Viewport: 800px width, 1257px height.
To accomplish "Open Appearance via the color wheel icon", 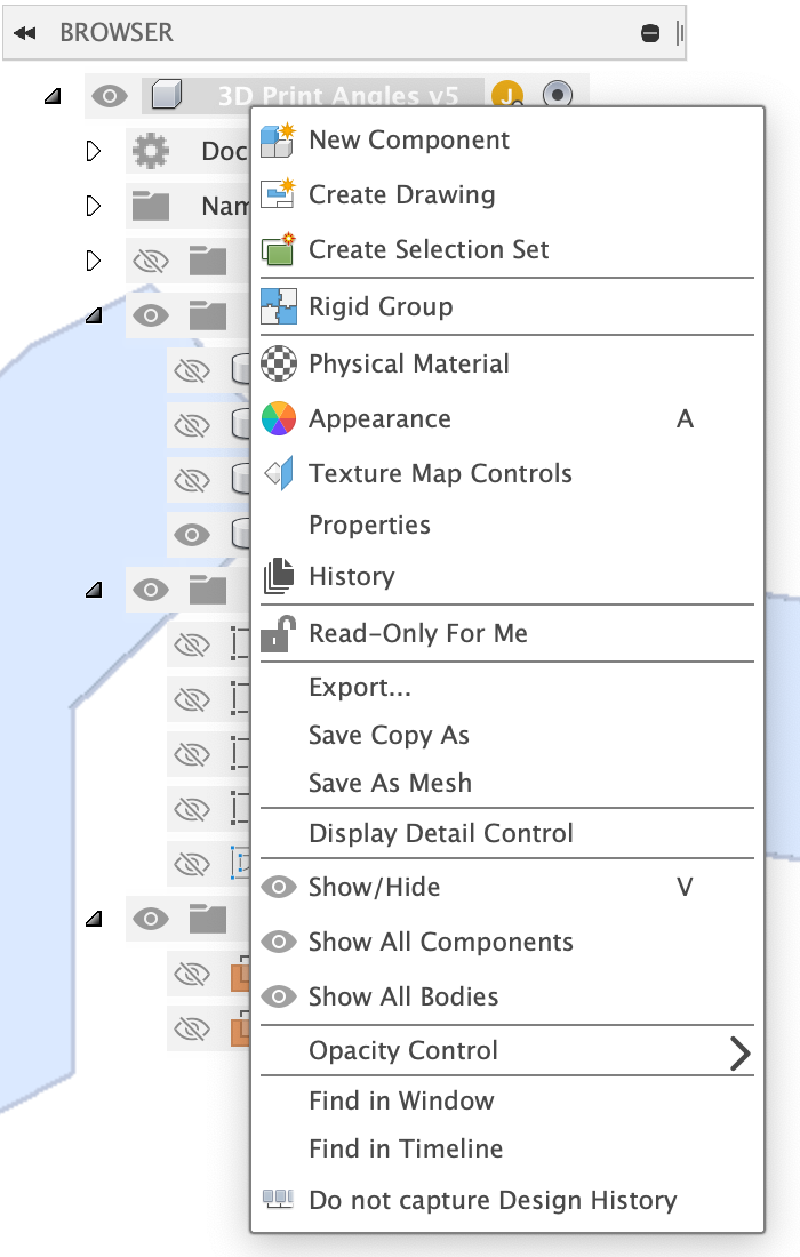I will 278,419.
